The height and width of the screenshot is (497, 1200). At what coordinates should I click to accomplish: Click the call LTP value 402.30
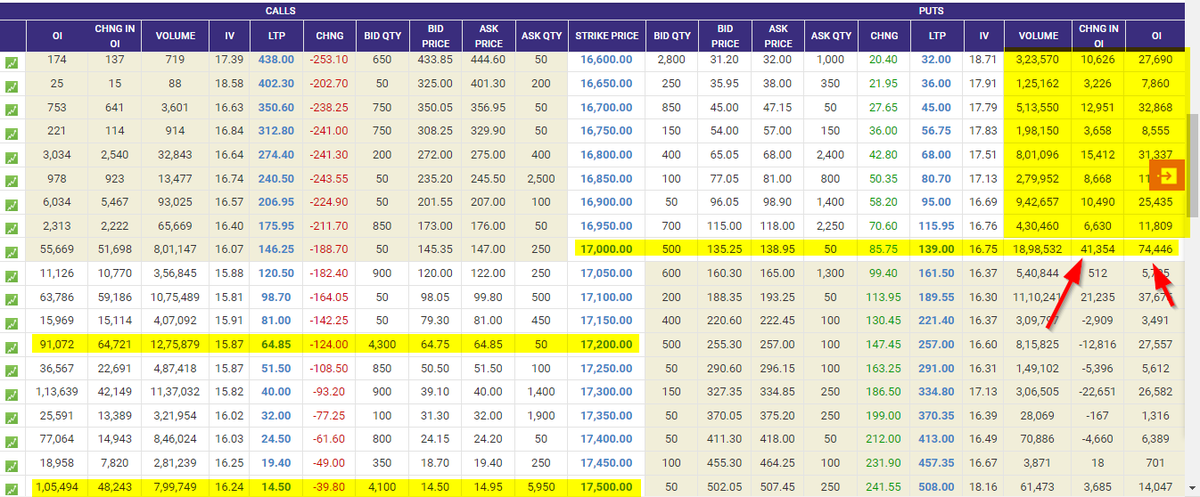point(275,84)
